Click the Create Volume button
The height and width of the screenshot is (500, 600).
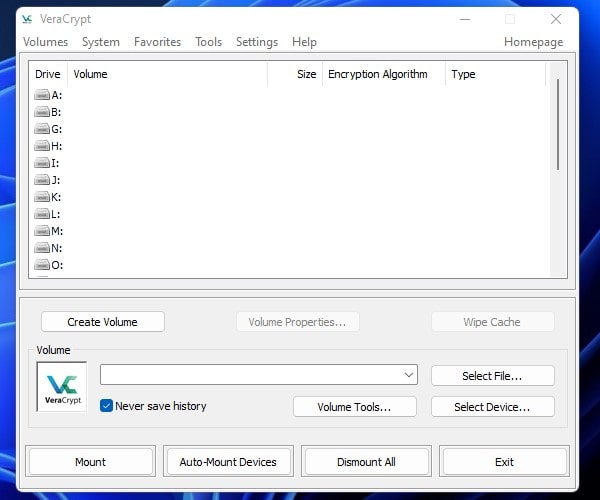(x=103, y=322)
